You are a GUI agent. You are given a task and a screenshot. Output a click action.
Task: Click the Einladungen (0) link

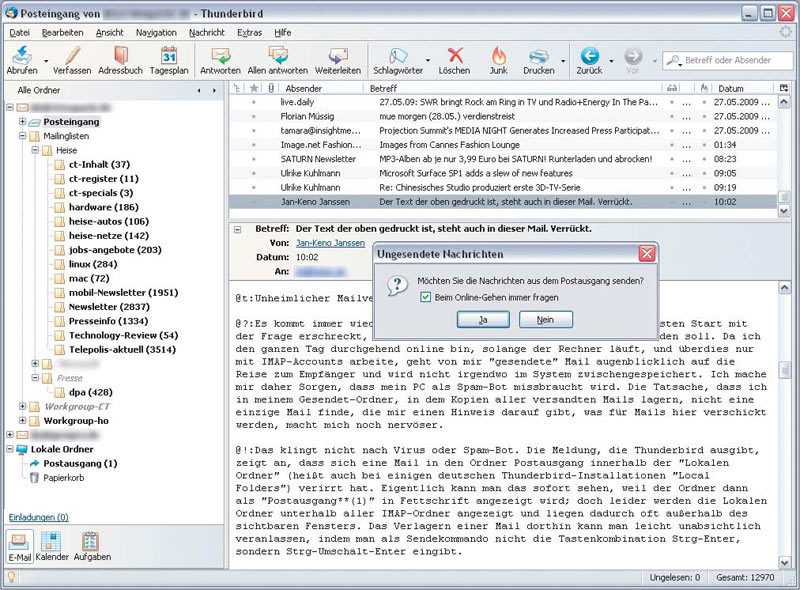coord(38,517)
